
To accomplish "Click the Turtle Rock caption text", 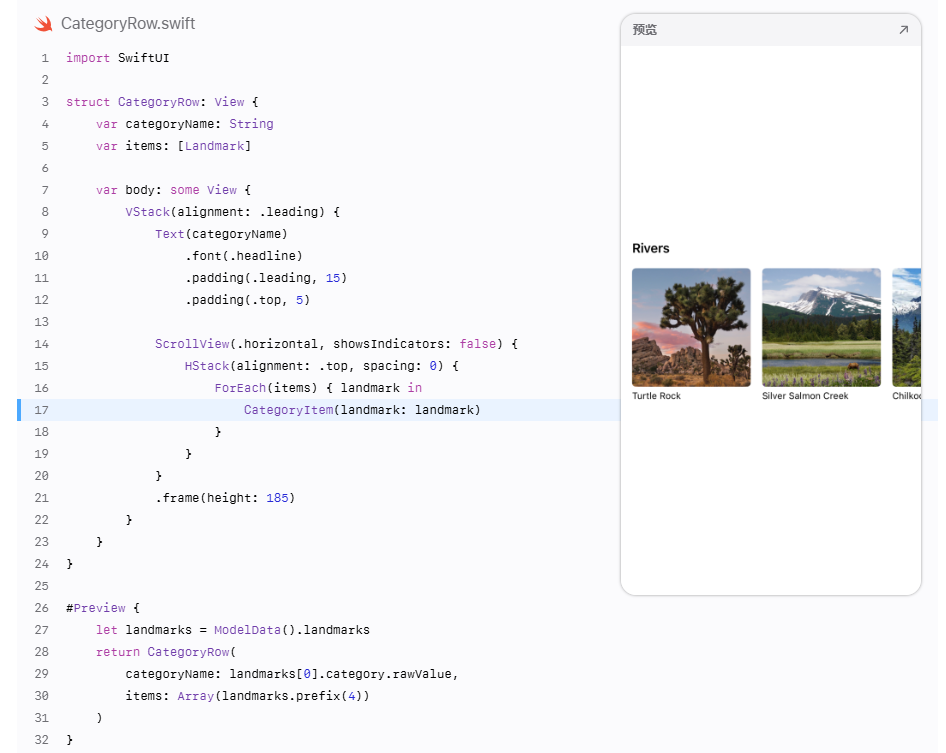I will [656, 396].
